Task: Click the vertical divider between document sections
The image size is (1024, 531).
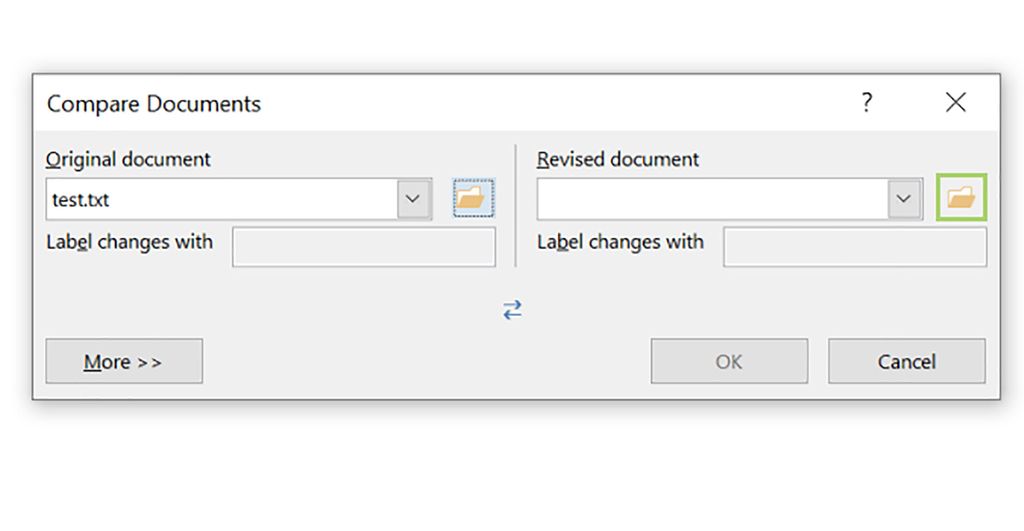Action: [515, 205]
